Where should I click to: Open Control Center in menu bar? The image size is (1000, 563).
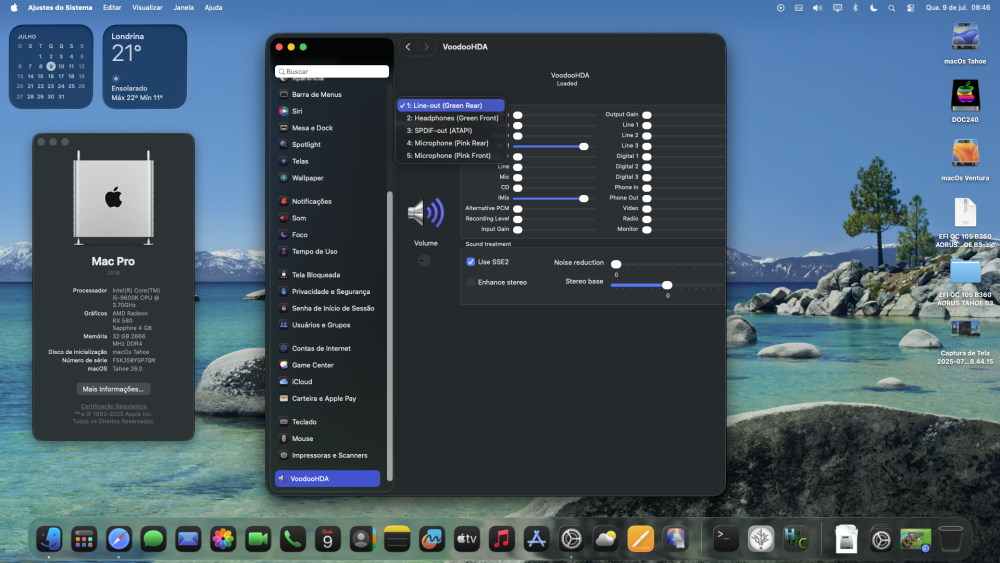point(911,8)
